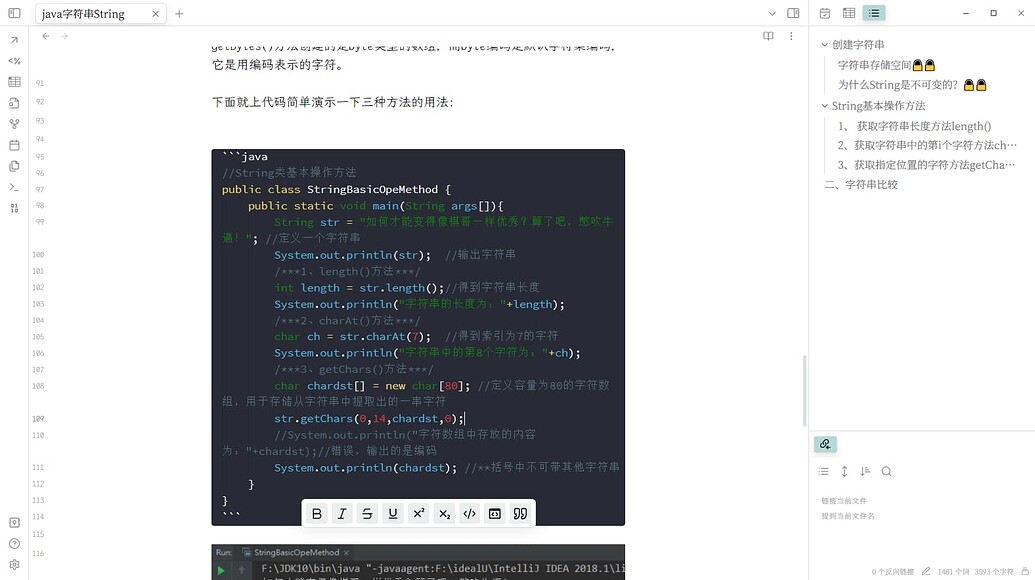Viewport: 1035px width, 580px height.
Task: Open the templater '<%' ribbon icon
Action: pos(14,61)
